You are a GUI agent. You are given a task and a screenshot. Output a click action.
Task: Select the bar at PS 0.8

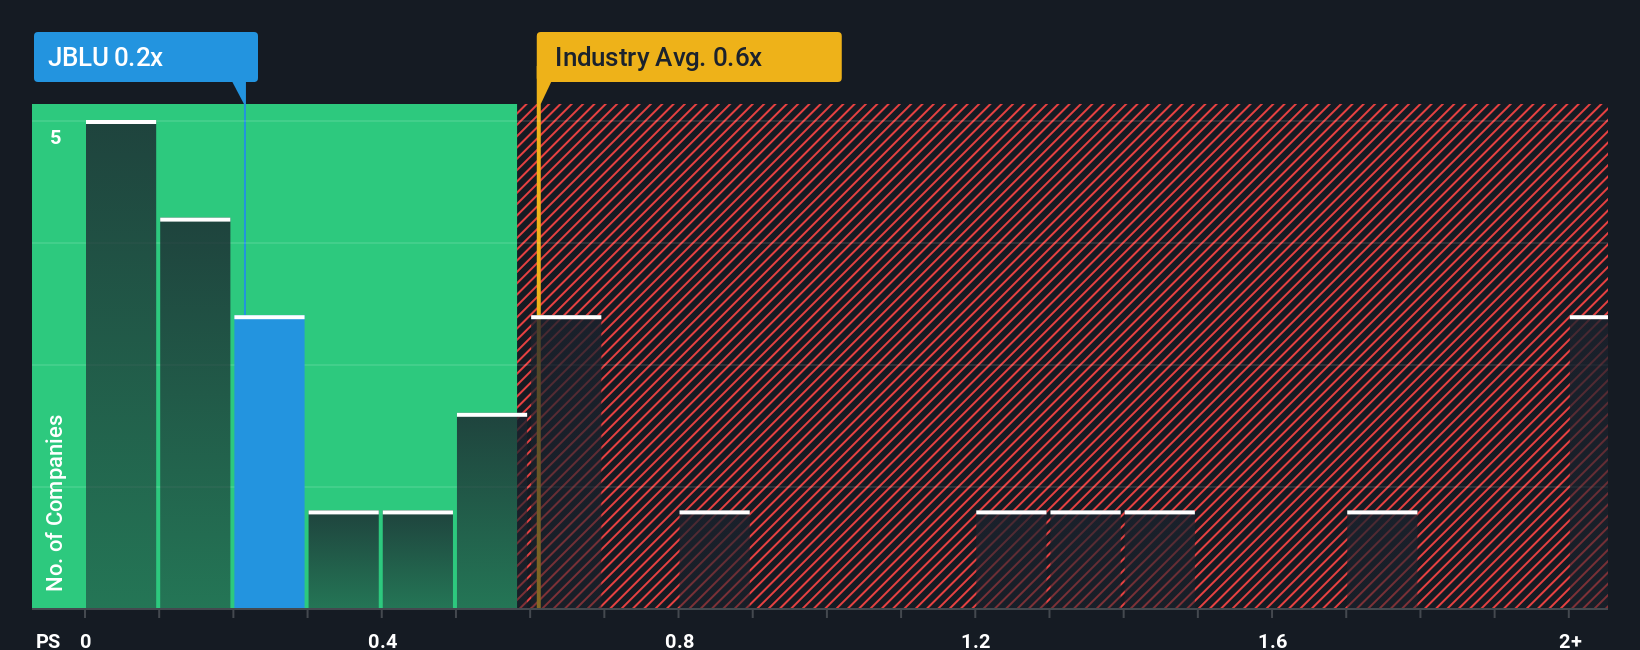tap(714, 560)
